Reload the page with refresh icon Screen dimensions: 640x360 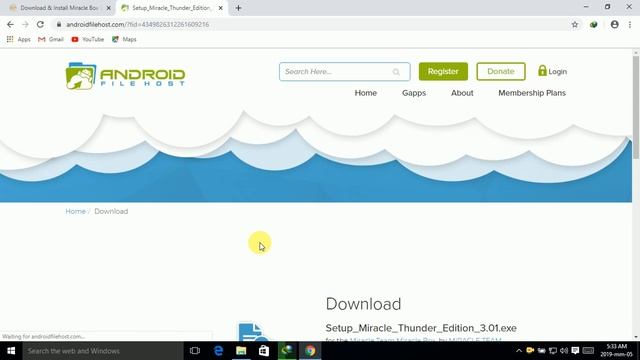40,24
